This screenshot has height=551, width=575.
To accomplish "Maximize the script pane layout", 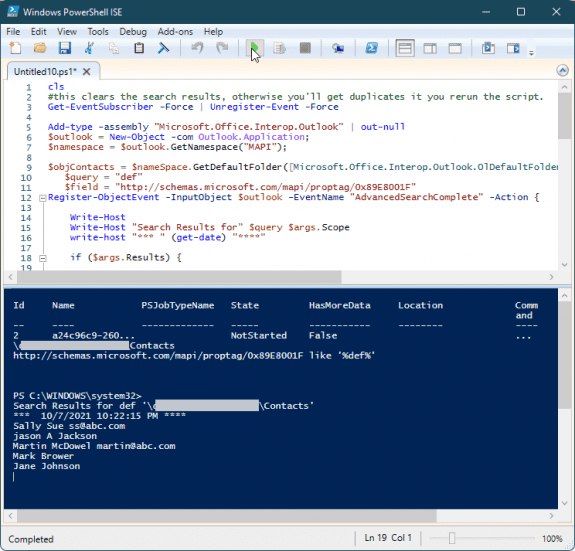I will click(x=455, y=48).
